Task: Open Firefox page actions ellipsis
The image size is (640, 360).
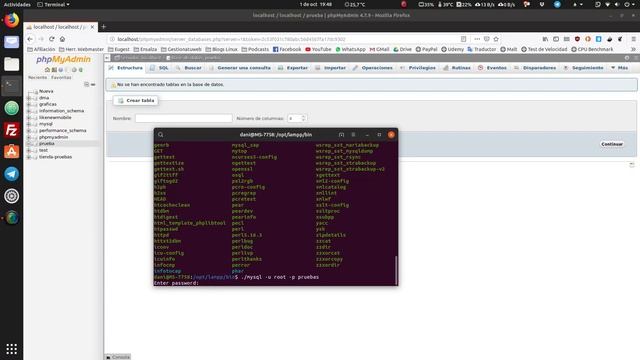Action: point(477,39)
